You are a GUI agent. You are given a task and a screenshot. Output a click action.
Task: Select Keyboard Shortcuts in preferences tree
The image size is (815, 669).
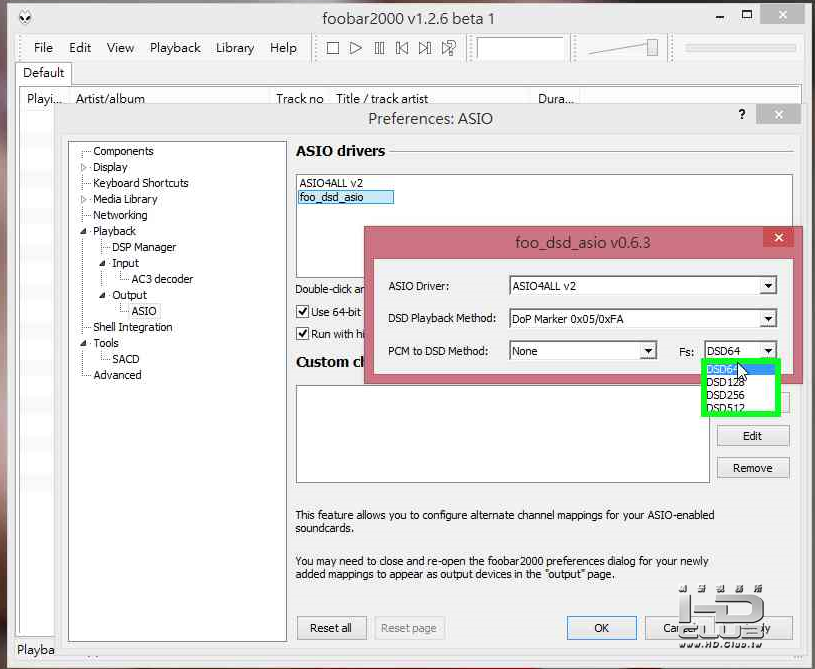[140, 183]
